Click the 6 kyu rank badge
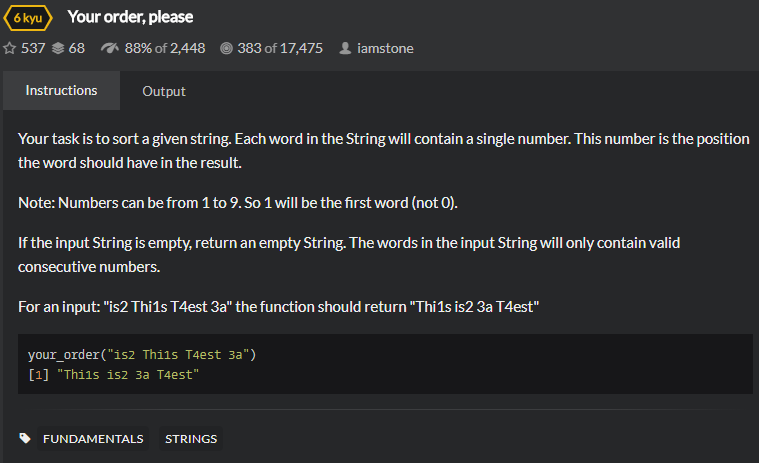The height and width of the screenshot is (463, 759). 31,17
